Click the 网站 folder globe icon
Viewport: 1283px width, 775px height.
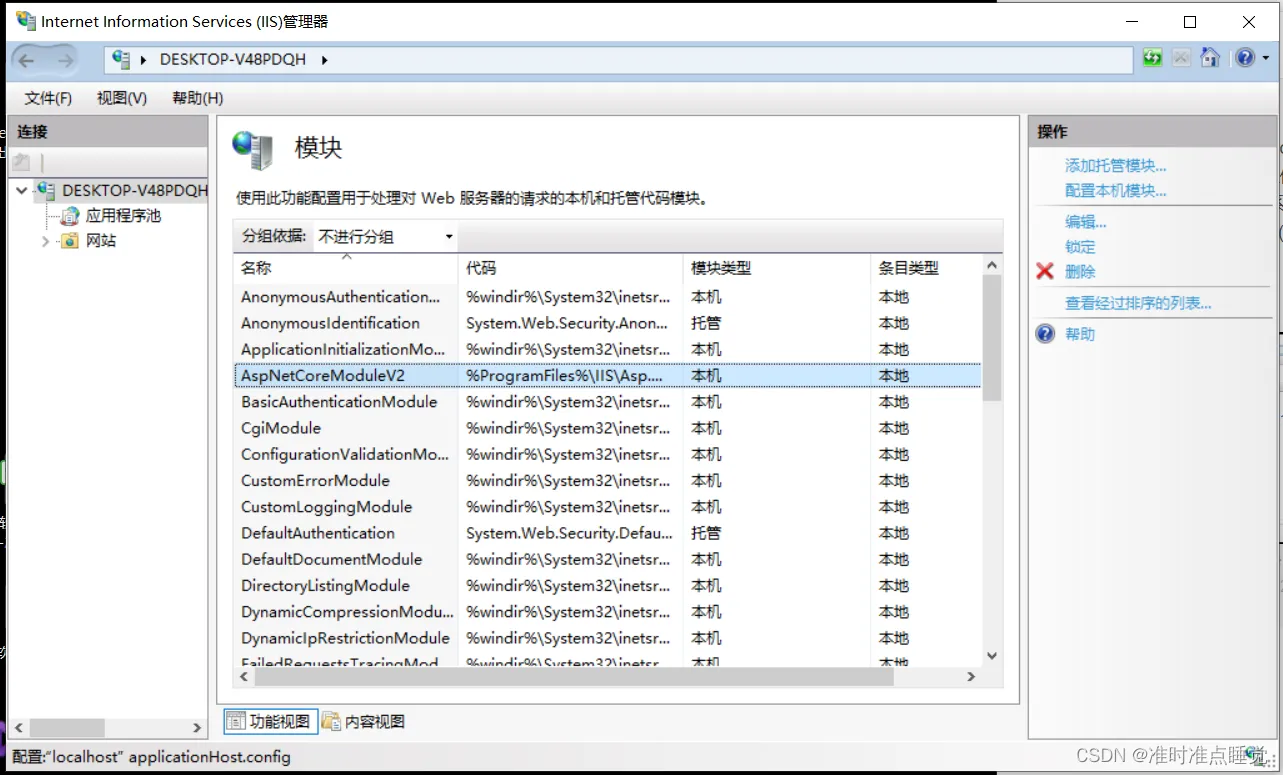tap(70, 241)
